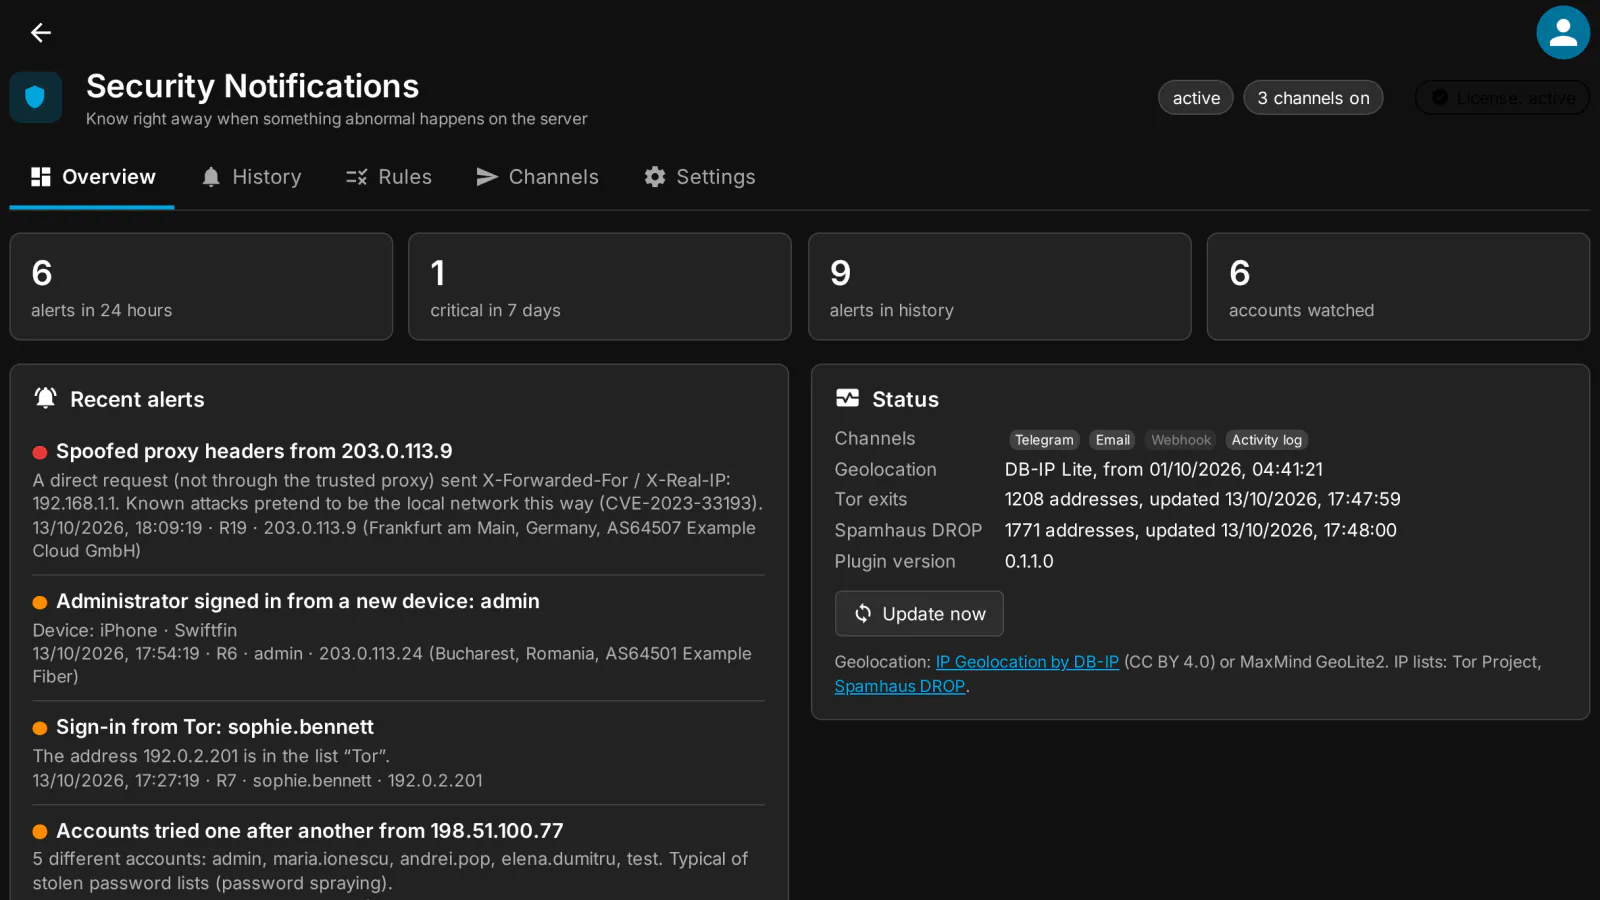Image resolution: width=1600 pixels, height=900 pixels.
Task: Select the Webhook channel chip
Action: click(x=1180, y=440)
